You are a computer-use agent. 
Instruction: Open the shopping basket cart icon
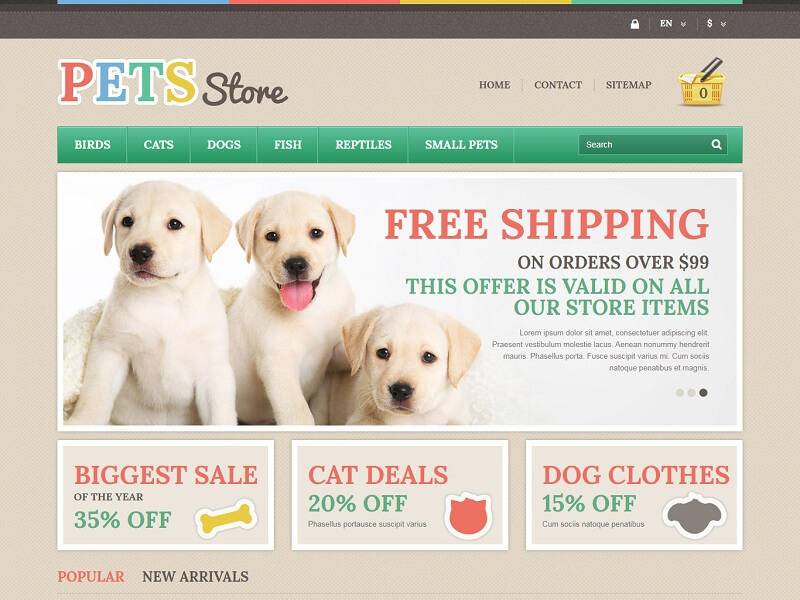[702, 82]
